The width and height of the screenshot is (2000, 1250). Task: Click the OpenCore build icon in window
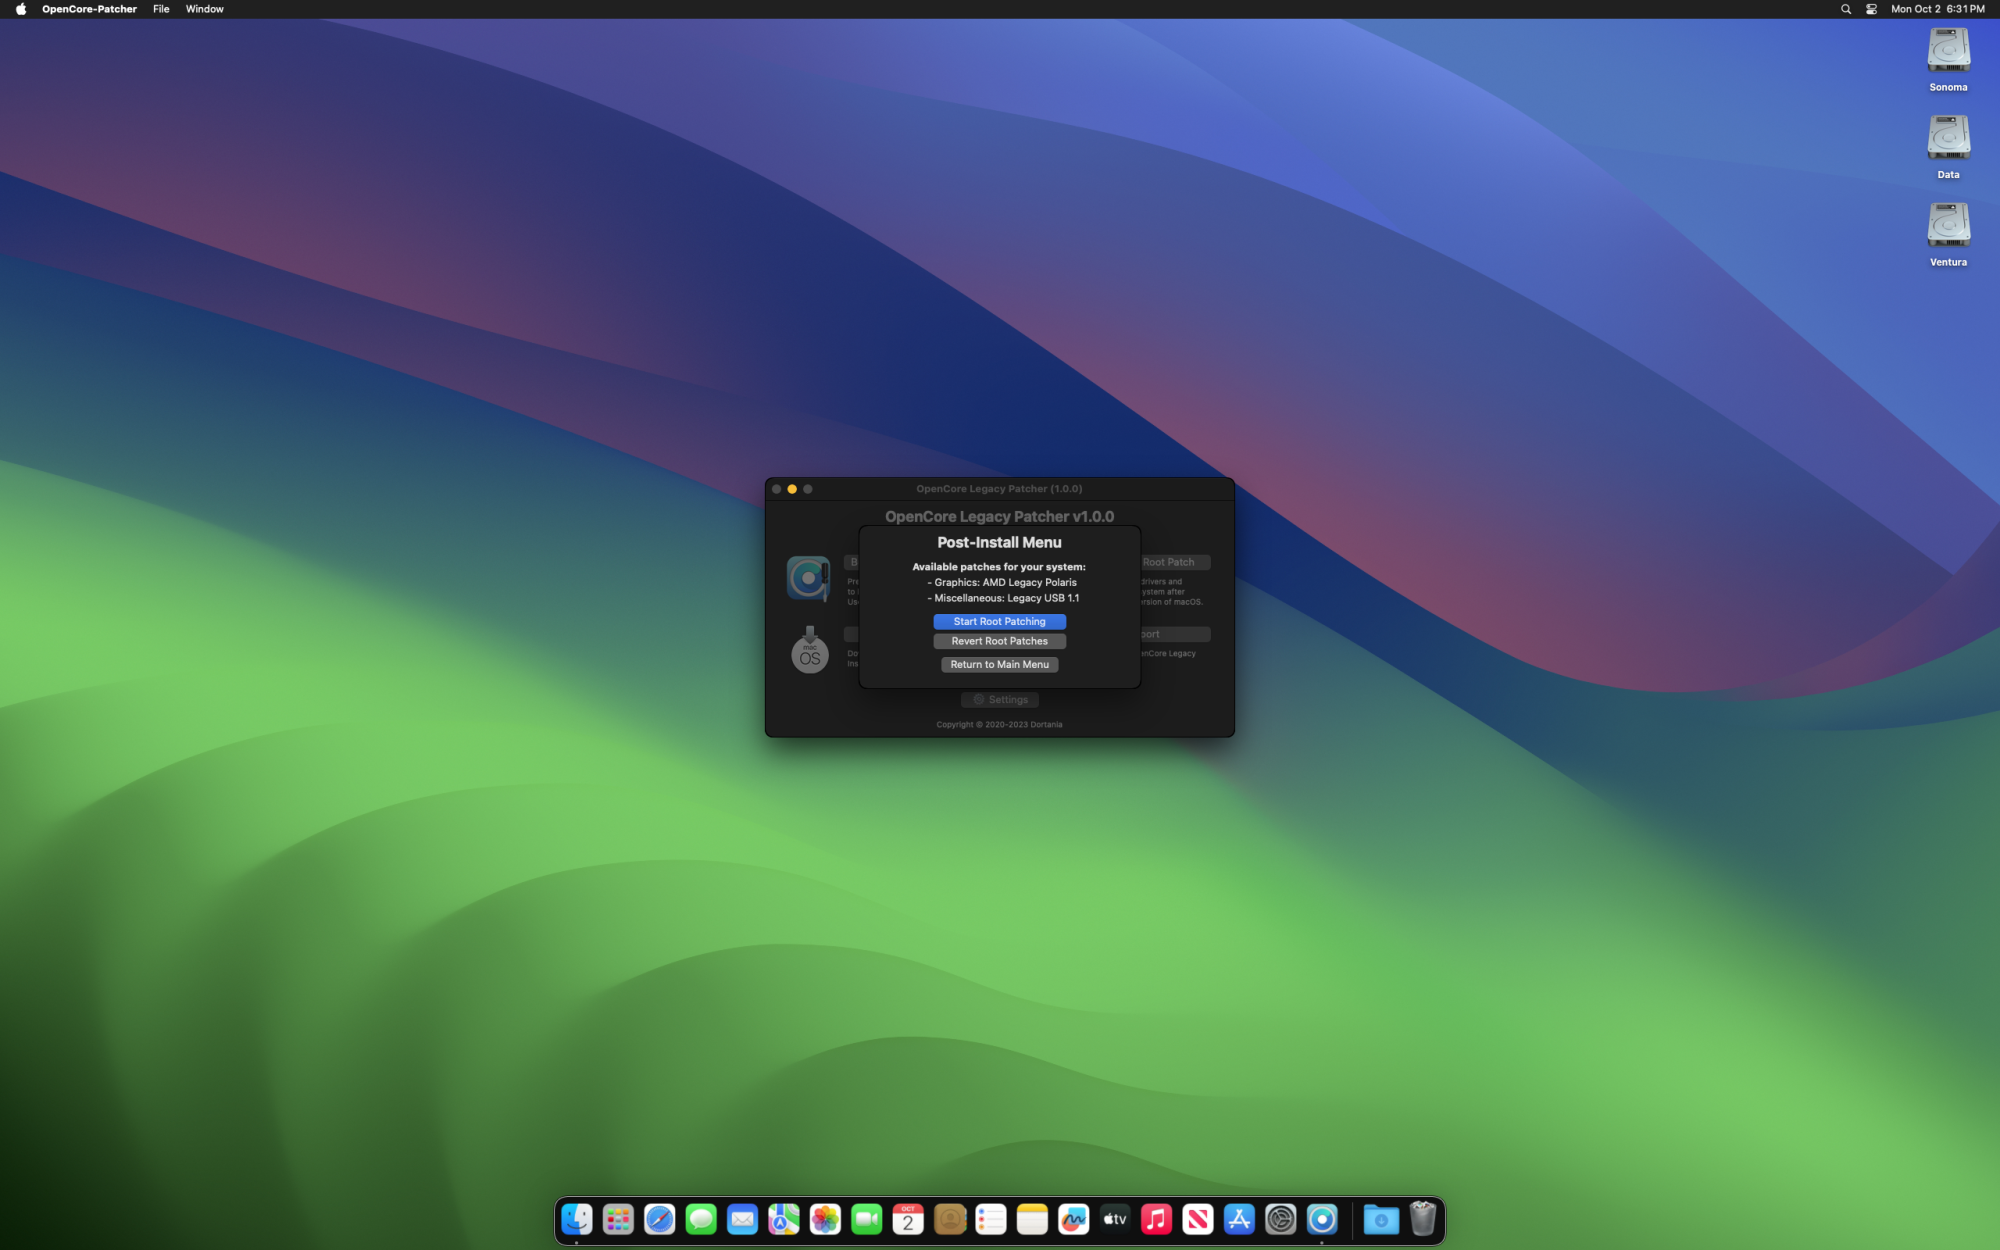[808, 578]
